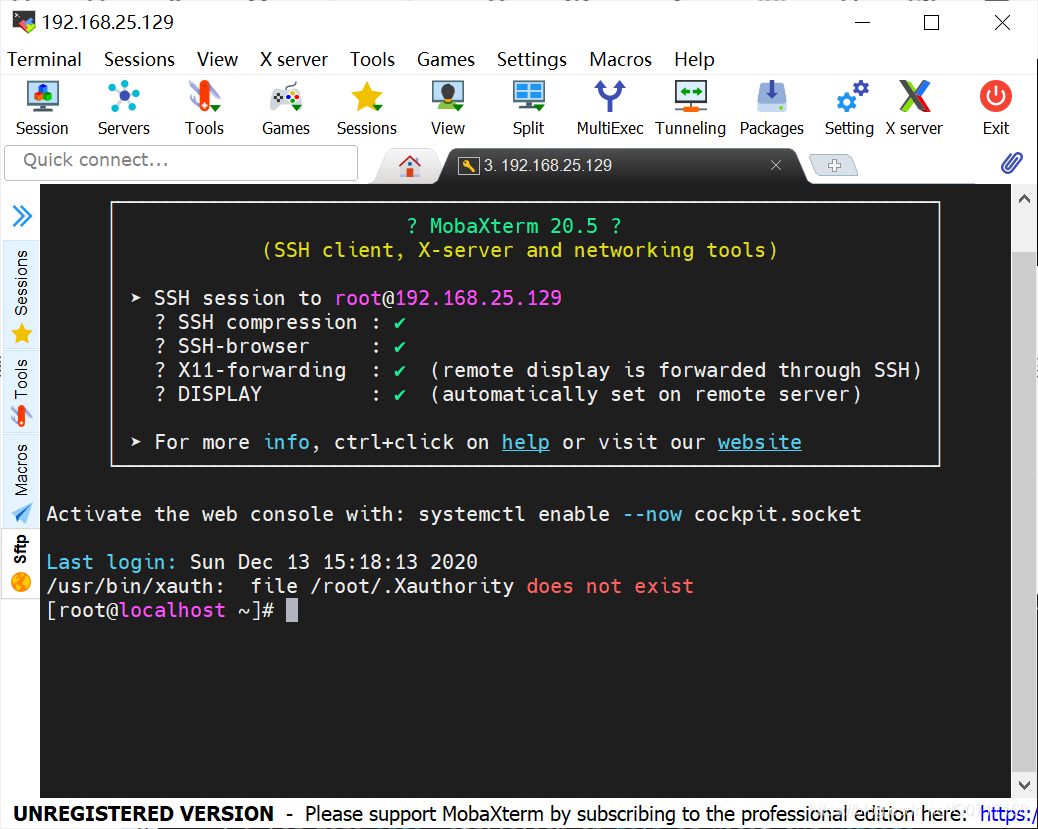Open the Sessions star toolbar icon

[x=367, y=108]
